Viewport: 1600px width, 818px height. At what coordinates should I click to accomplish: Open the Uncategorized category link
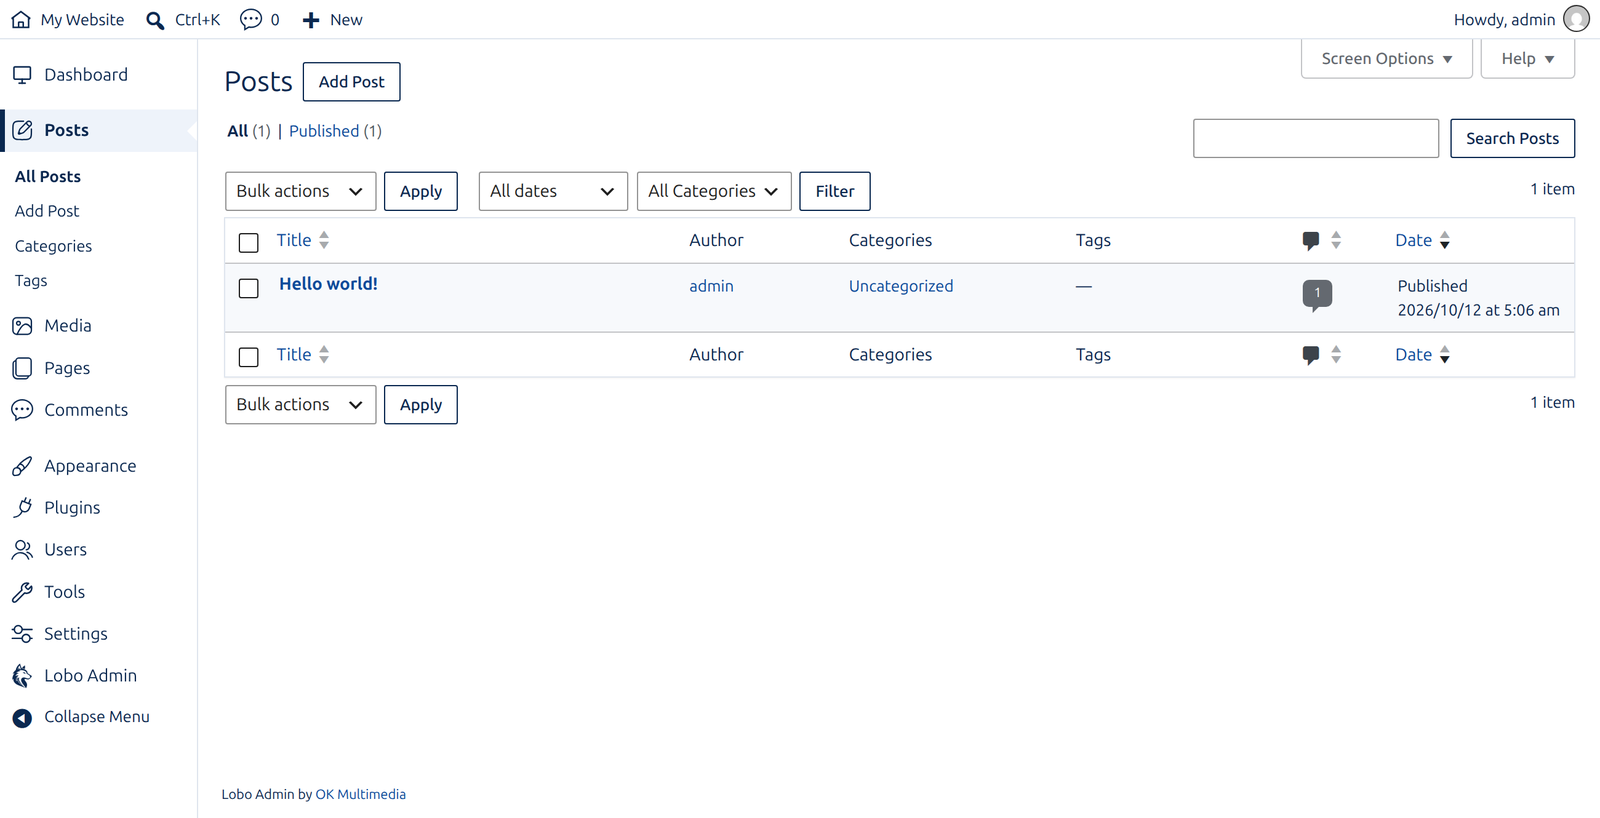click(x=901, y=286)
